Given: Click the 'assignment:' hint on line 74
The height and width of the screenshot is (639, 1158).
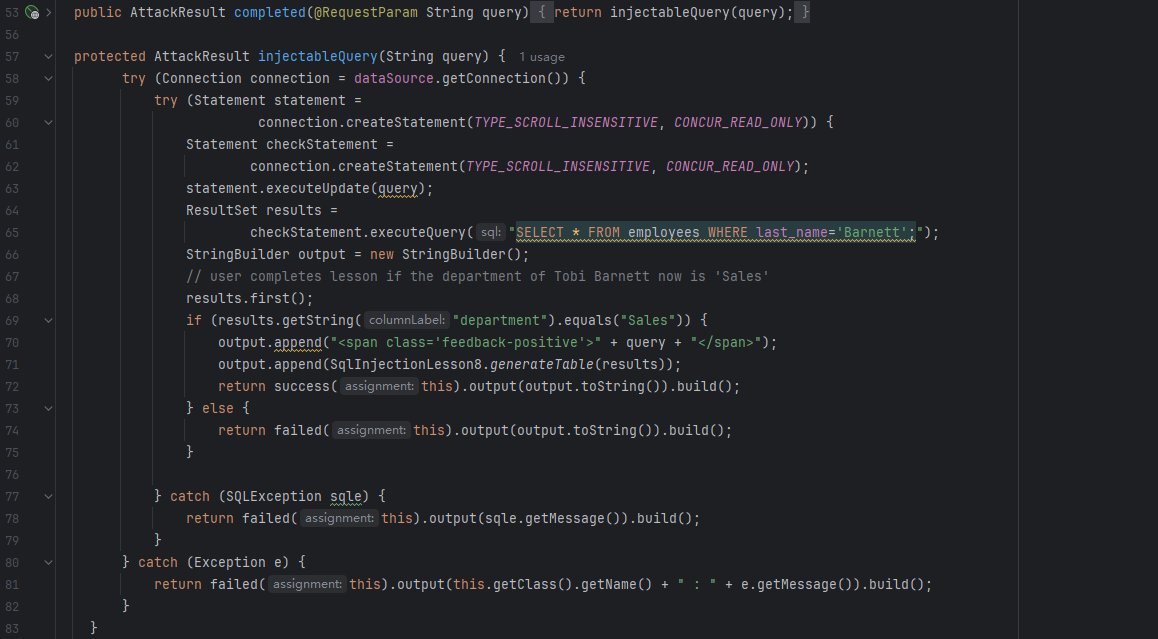Looking at the screenshot, I should pyautogui.click(x=371, y=431).
